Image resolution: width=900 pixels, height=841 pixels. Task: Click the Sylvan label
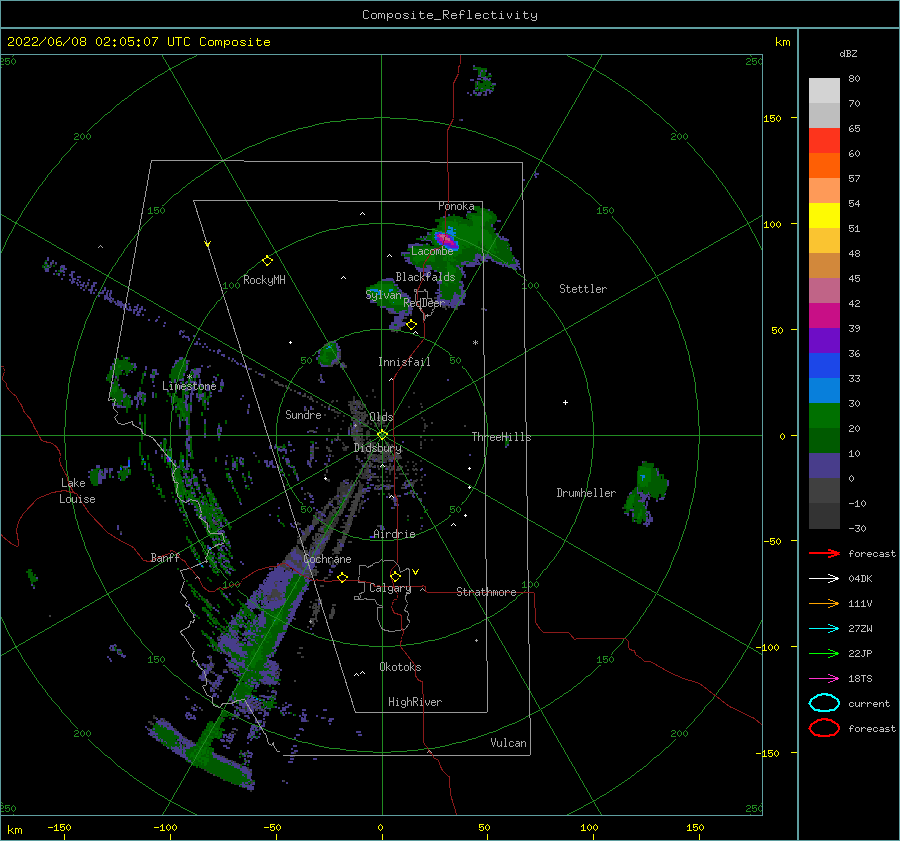coord(383,295)
